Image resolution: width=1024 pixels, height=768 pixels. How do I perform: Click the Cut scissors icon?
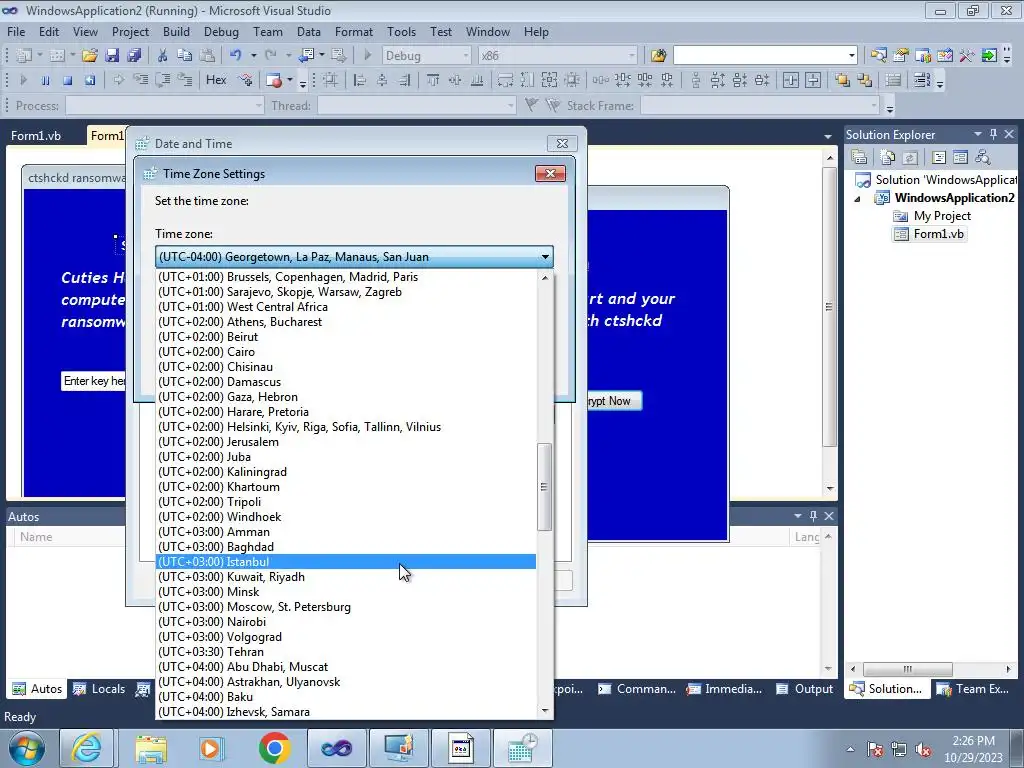163,56
